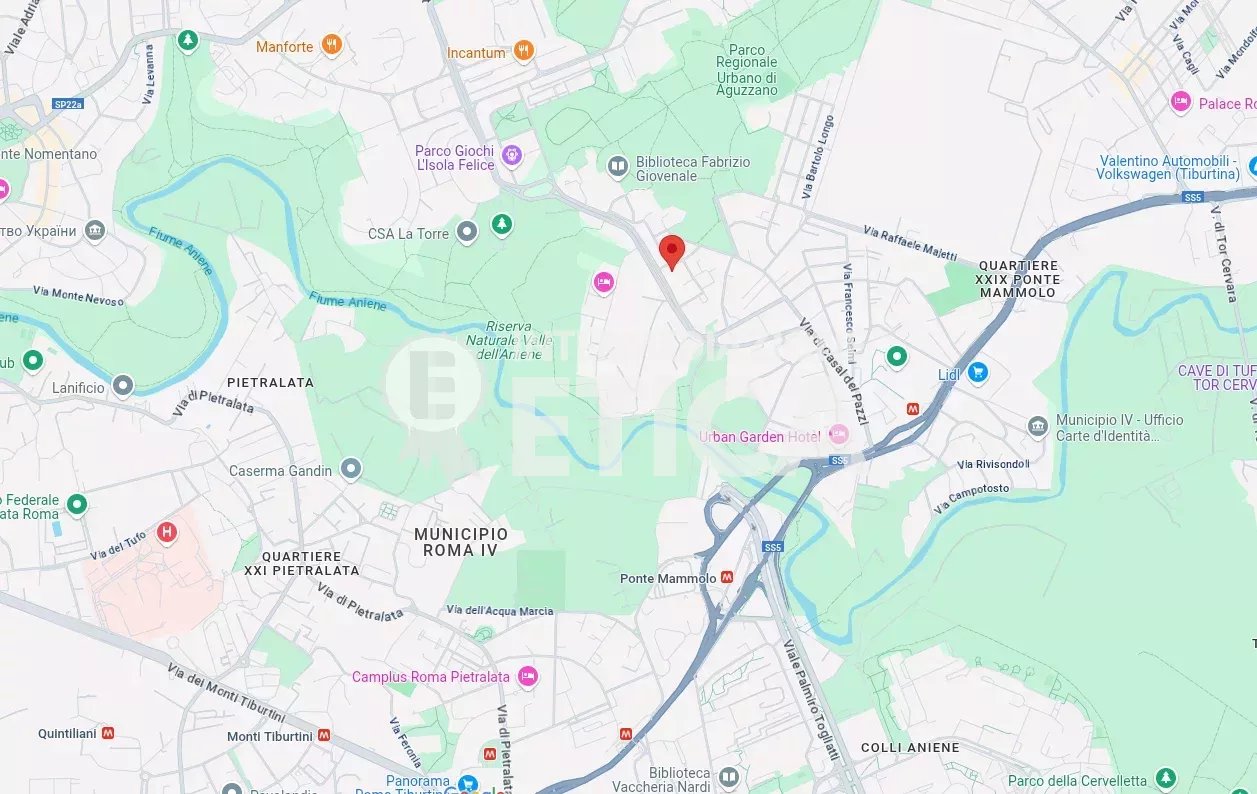Click the Quintiliani metro station icon
Viewport: 1257px width, 794px height.
coord(107,733)
